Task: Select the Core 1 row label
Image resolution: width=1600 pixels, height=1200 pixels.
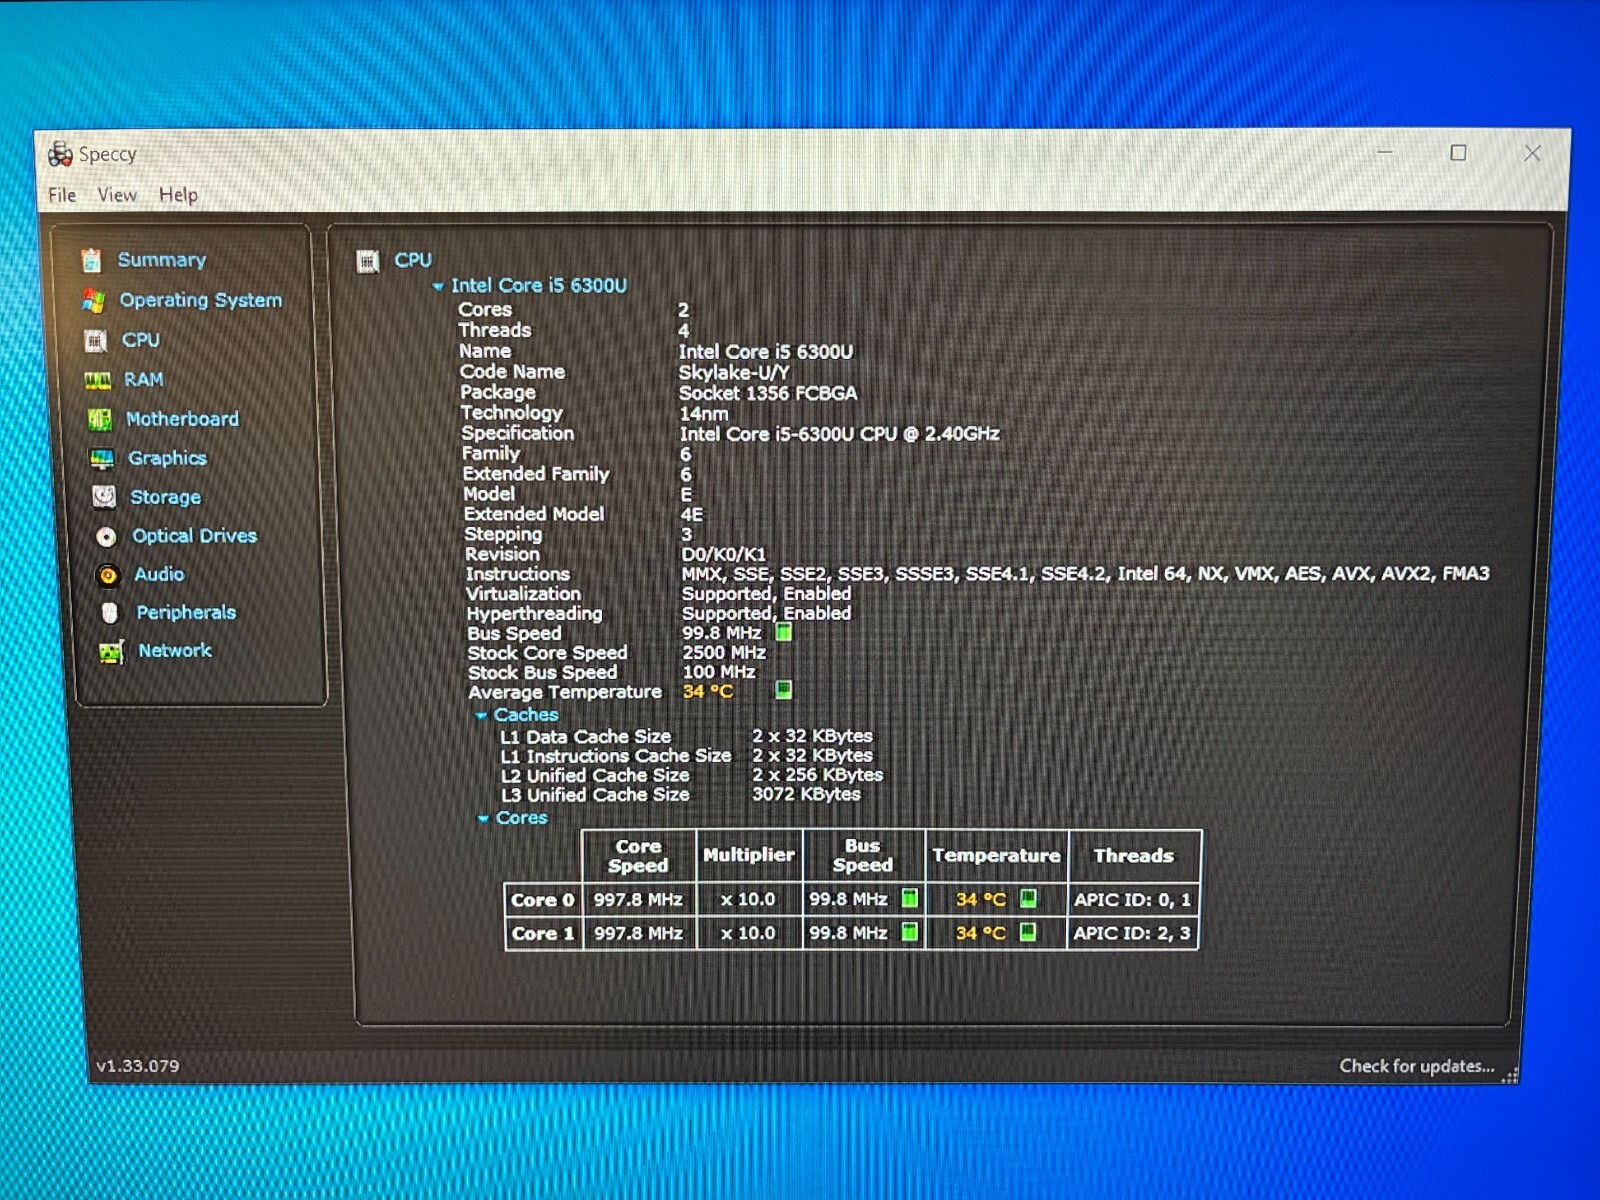Action: coord(544,933)
